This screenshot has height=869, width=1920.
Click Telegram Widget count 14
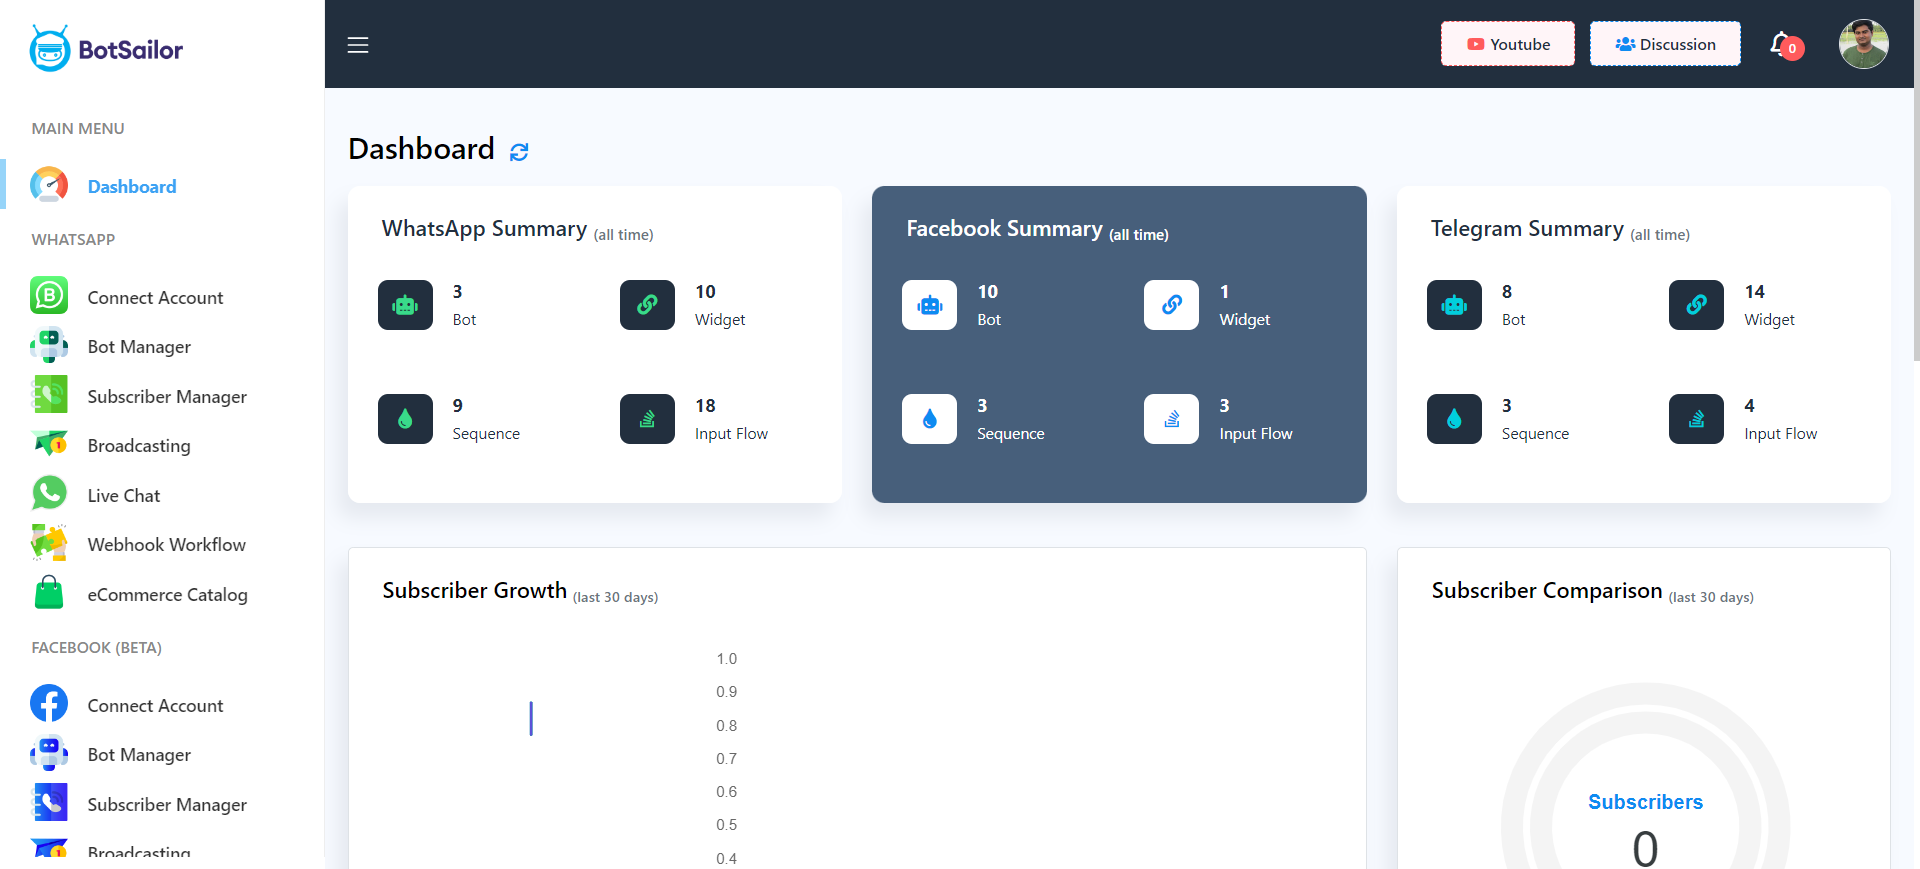point(1754,291)
